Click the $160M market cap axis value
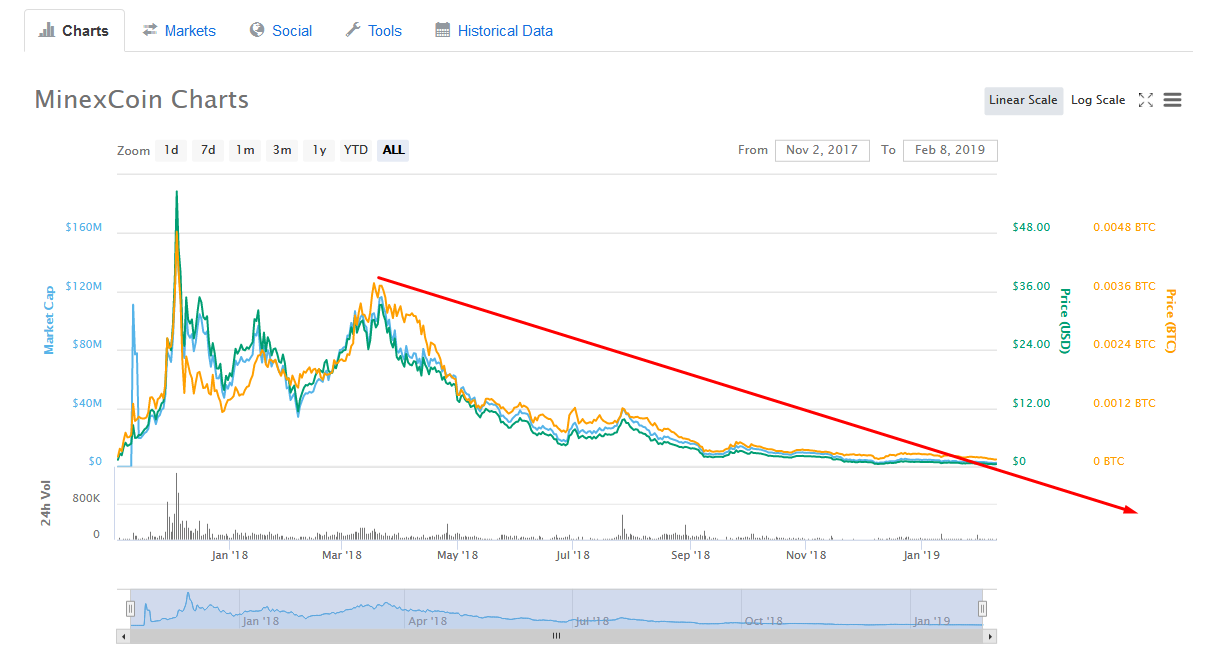Screen dimensions: 1229x648 (x=84, y=227)
